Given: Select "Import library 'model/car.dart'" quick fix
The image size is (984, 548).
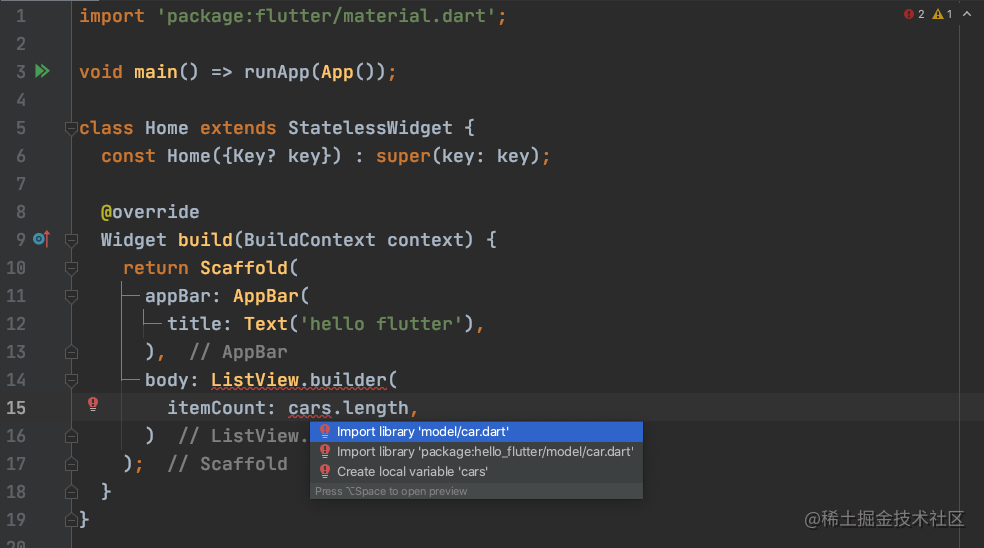Looking at the screenshot, I should 423,431.
